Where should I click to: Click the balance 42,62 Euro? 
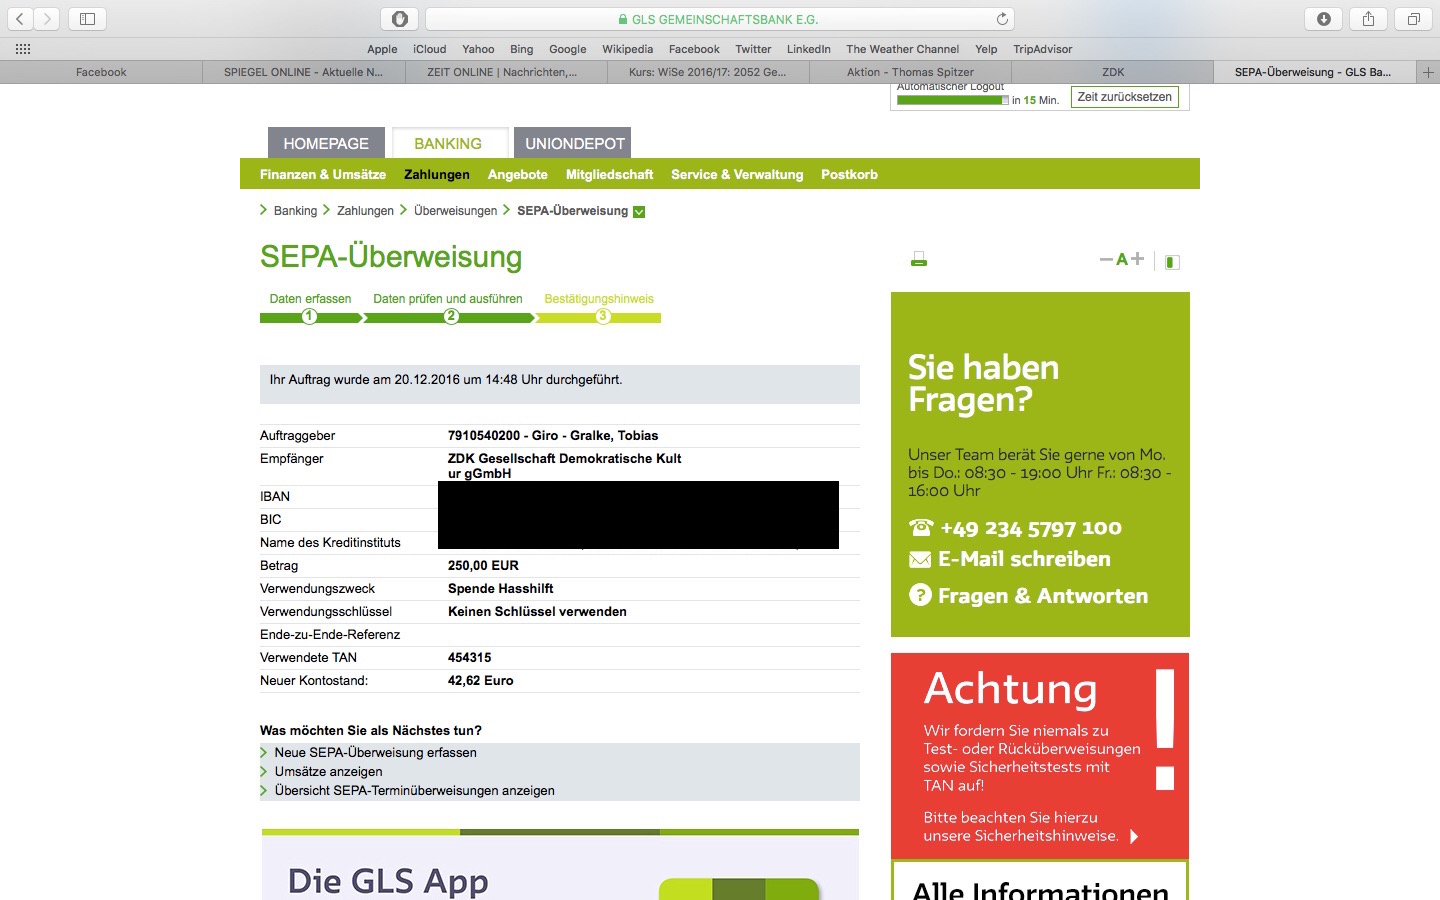pyautogui.click(x=480, y=681)
